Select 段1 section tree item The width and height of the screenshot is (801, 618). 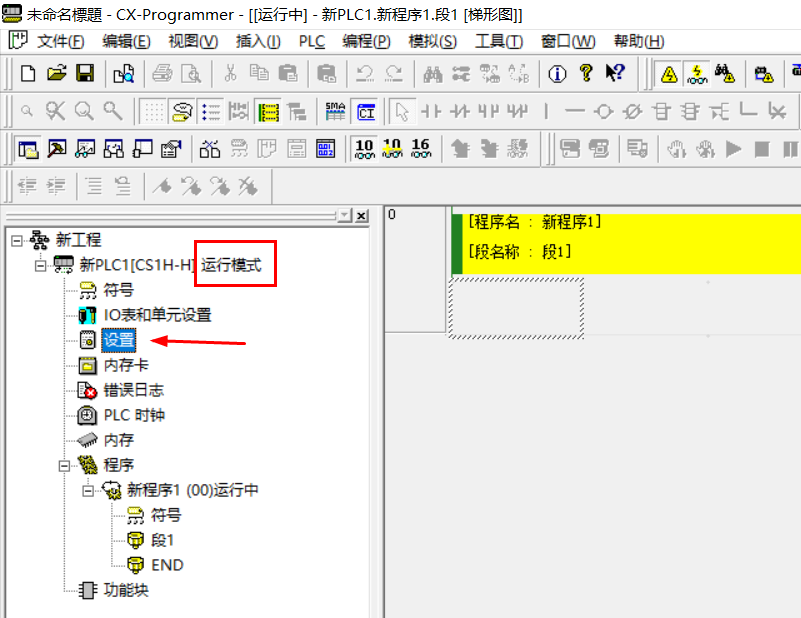coord(162,540)
